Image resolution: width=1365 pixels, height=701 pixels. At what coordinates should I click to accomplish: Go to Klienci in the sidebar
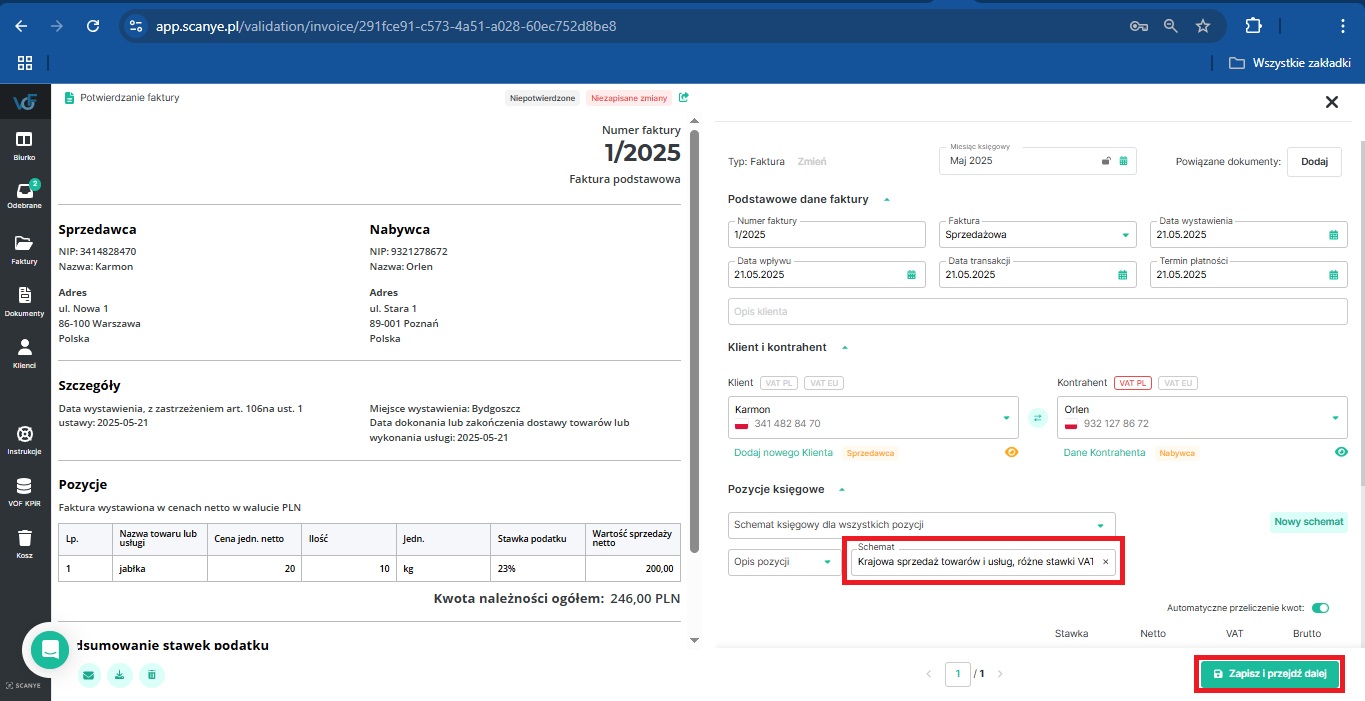[24, 351]
